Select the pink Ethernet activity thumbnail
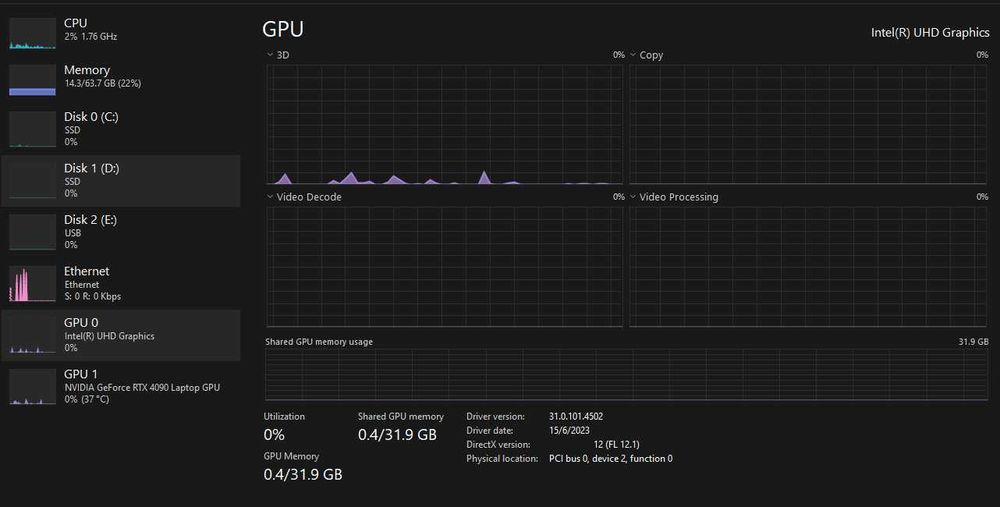Viewport: 1000px width, 507px height. click(x=33, y=284)
